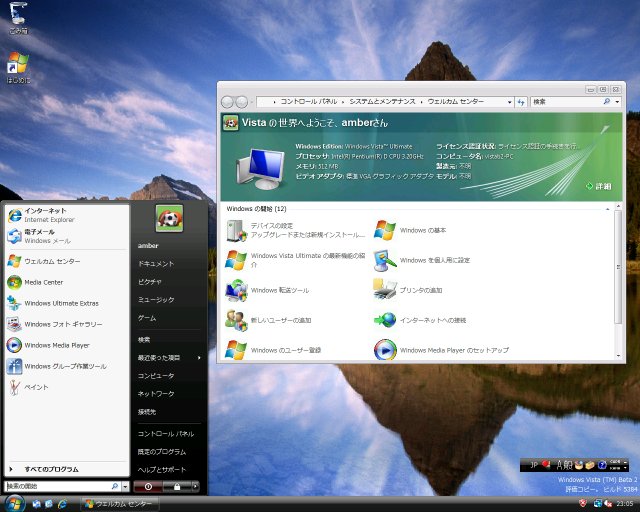
Task: Click the refresh button by address bar
Action: (521, 102)
